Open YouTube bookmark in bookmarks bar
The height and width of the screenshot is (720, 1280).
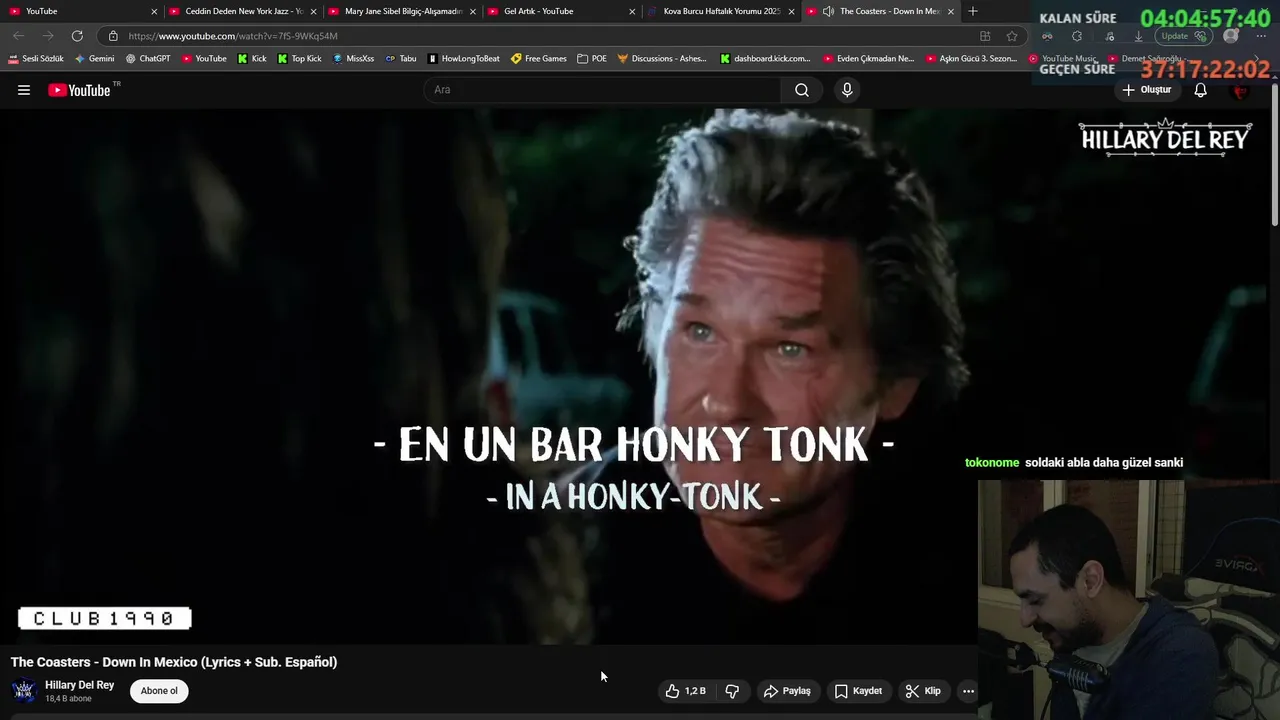coord(204,59)
